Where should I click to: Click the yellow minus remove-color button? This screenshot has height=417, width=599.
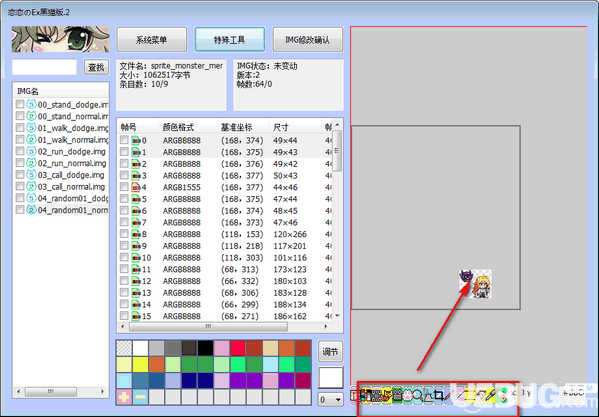click(140, 397)
